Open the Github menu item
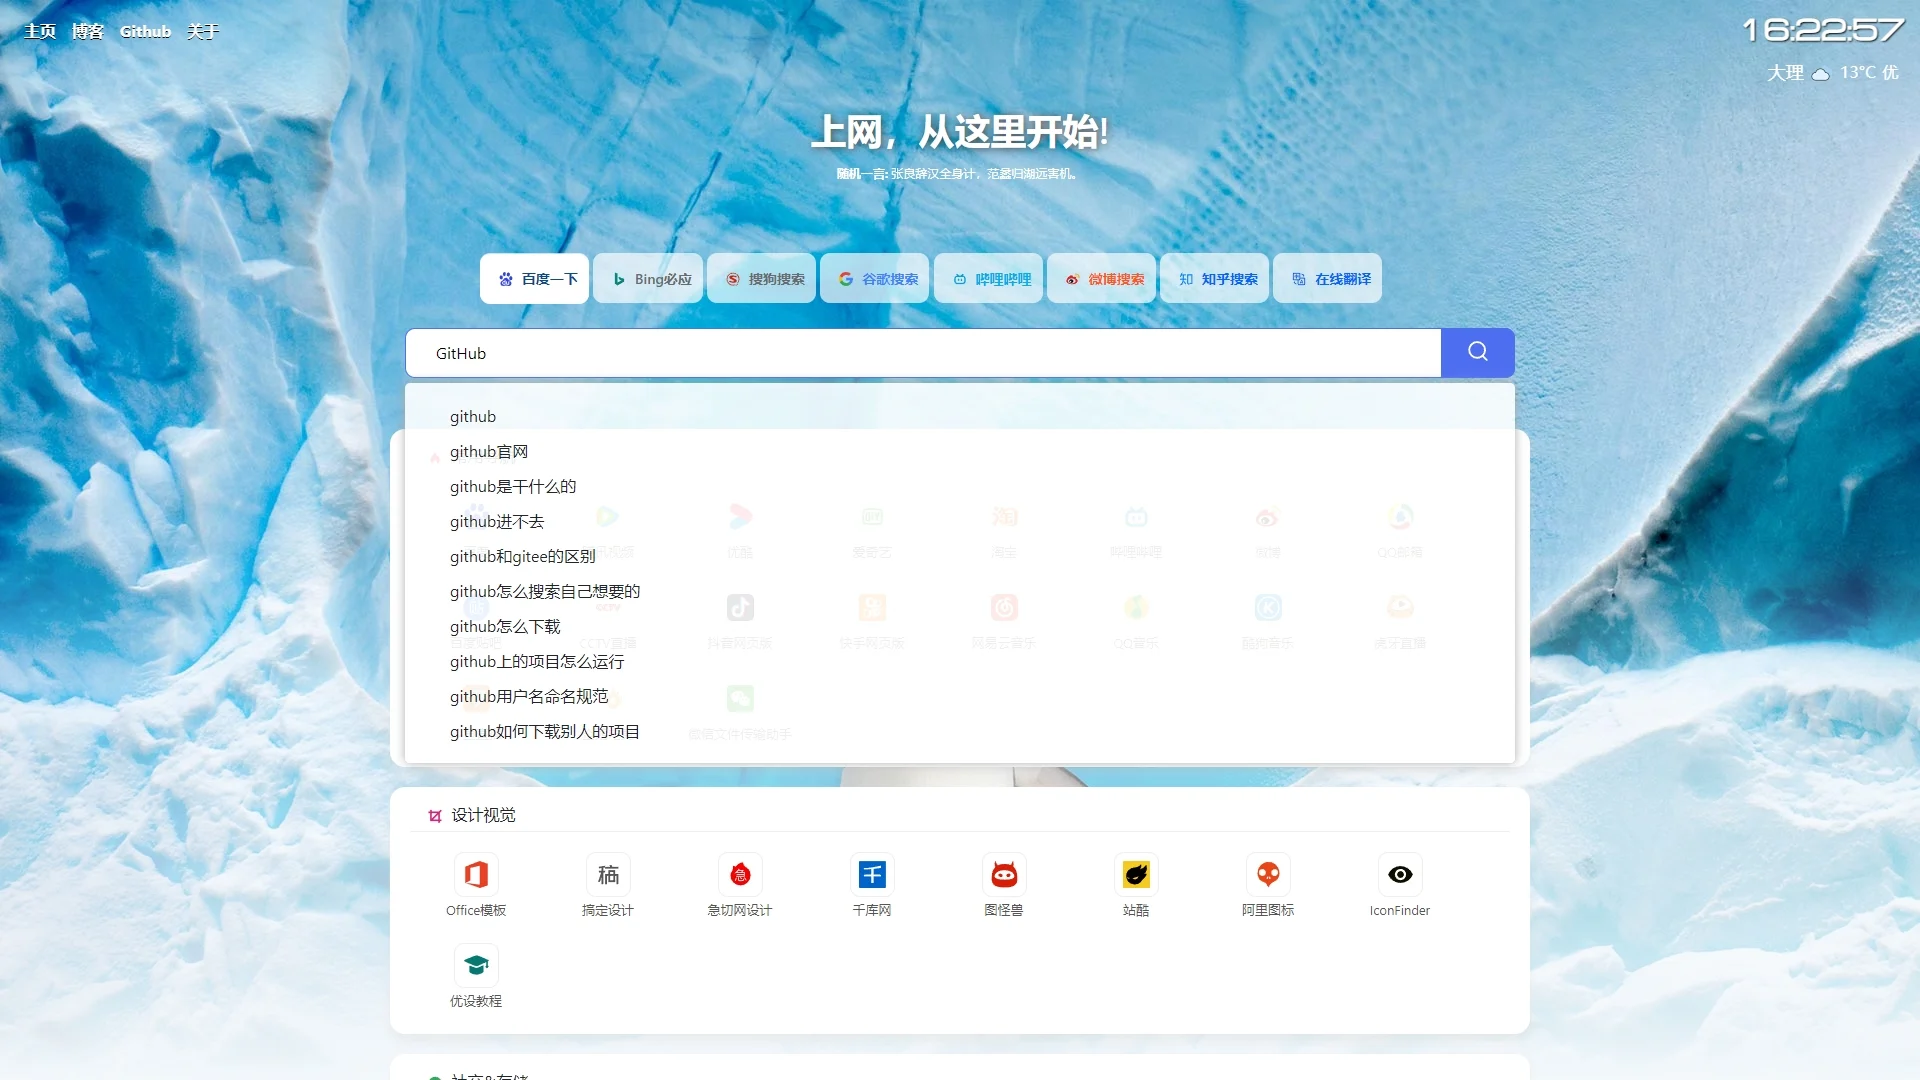The height and width of the screenshot is (1080, 1920). 146,31
